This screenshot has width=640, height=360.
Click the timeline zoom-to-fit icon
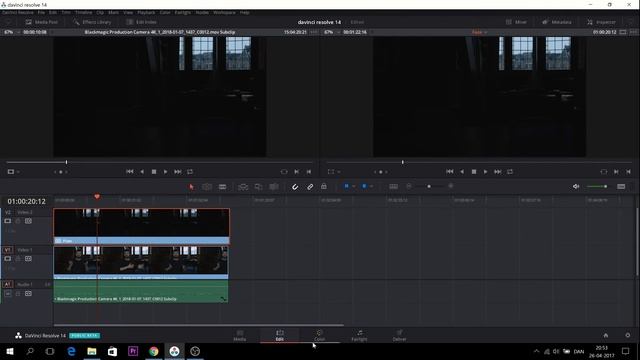click(x=393, y=187)
